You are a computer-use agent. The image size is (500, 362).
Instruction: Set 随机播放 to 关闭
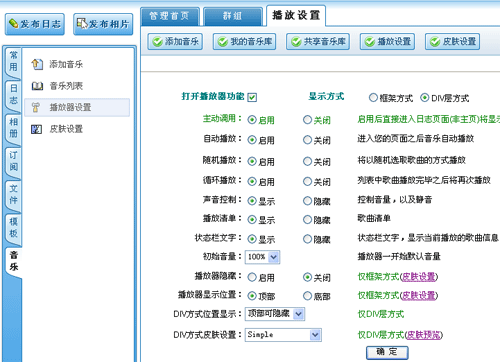307,162
